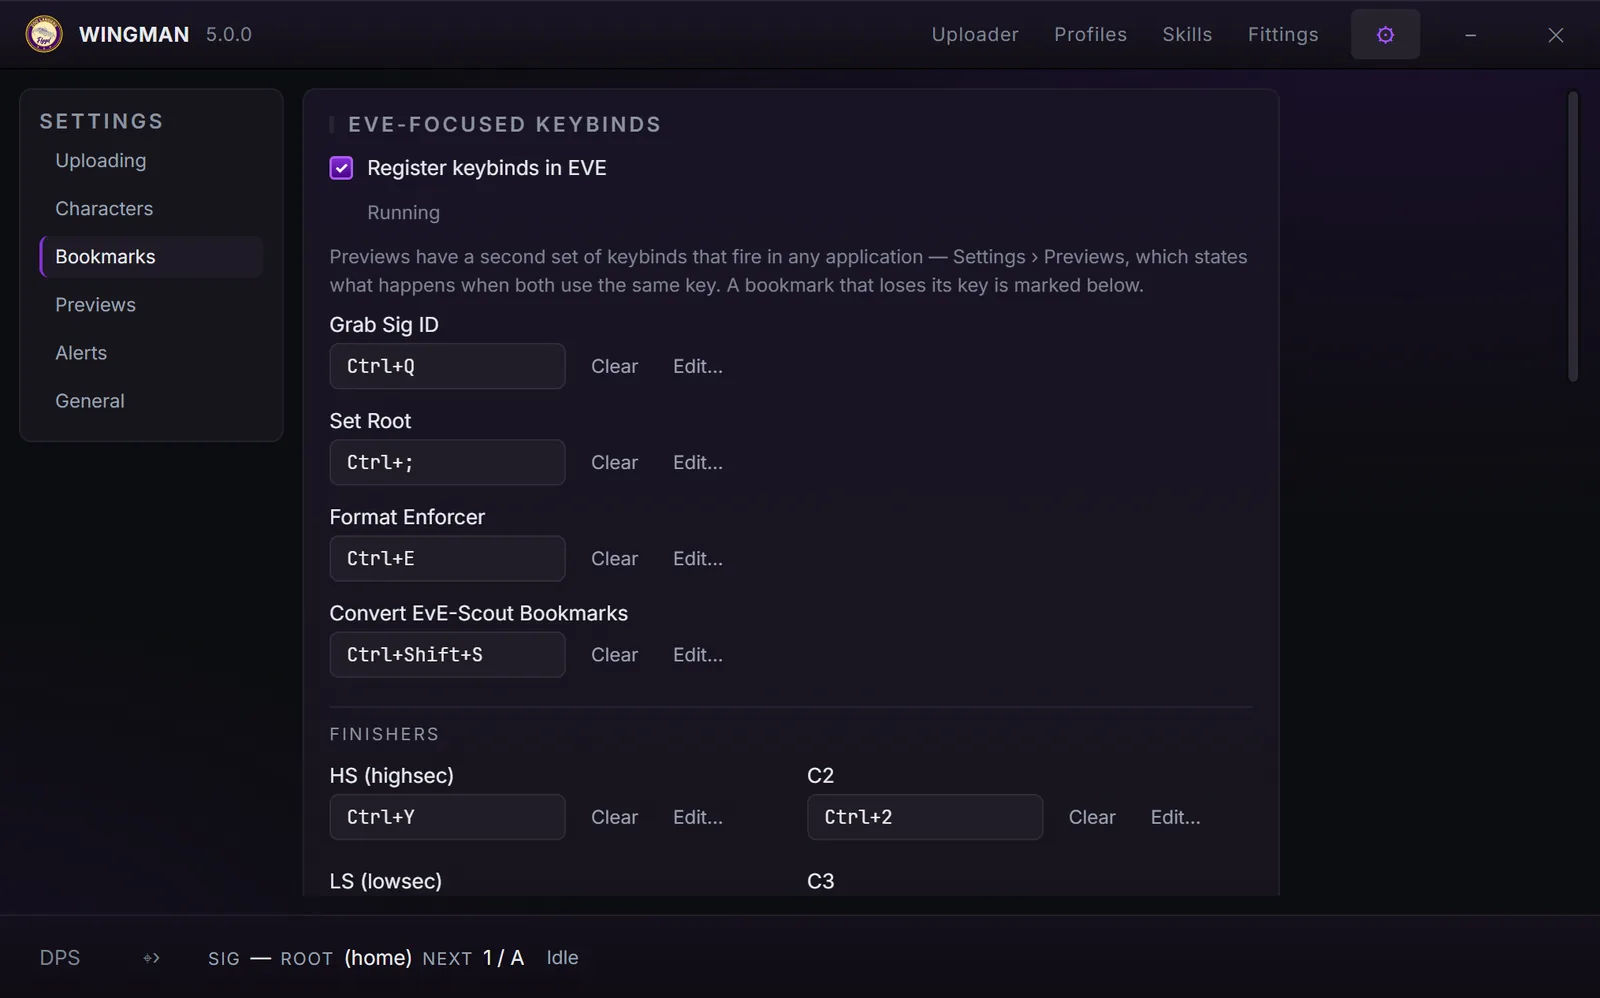Select Characters in settings sidebar

(151, 209)
